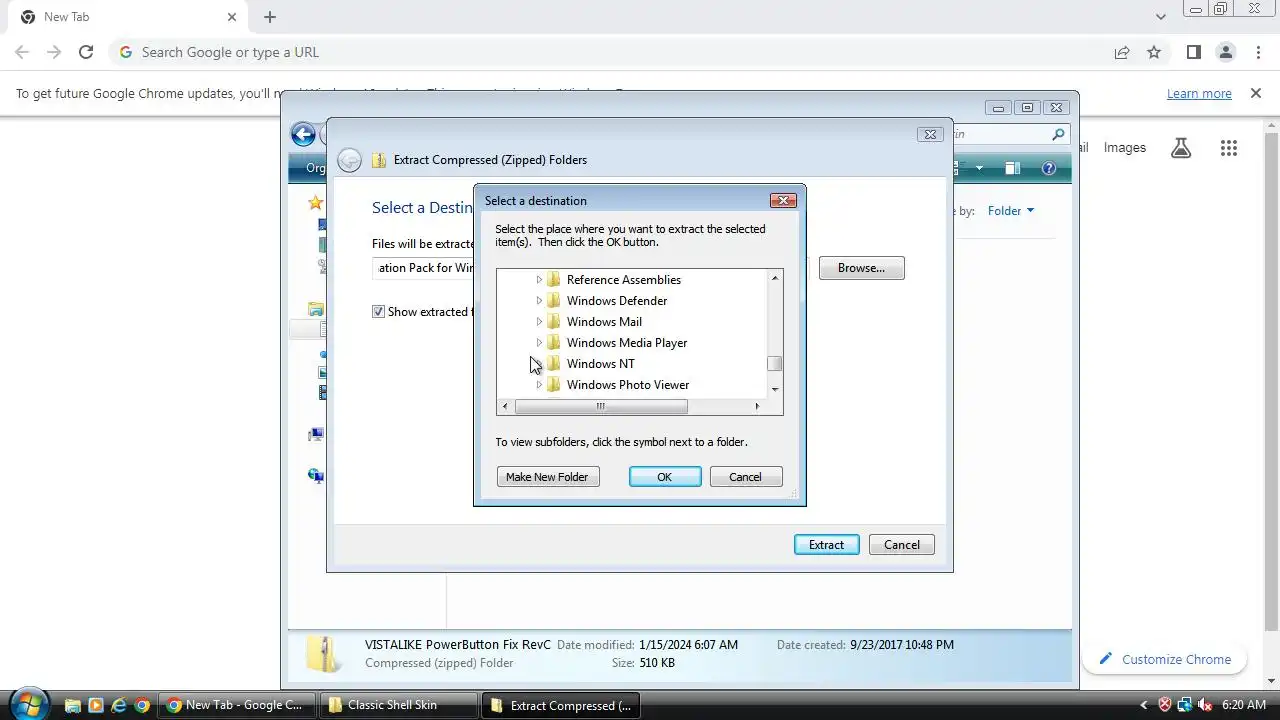Viewport: 1280px width, 720px height.
Task: Click the Reference Assemblies folder icon
Action: (554, 280)
